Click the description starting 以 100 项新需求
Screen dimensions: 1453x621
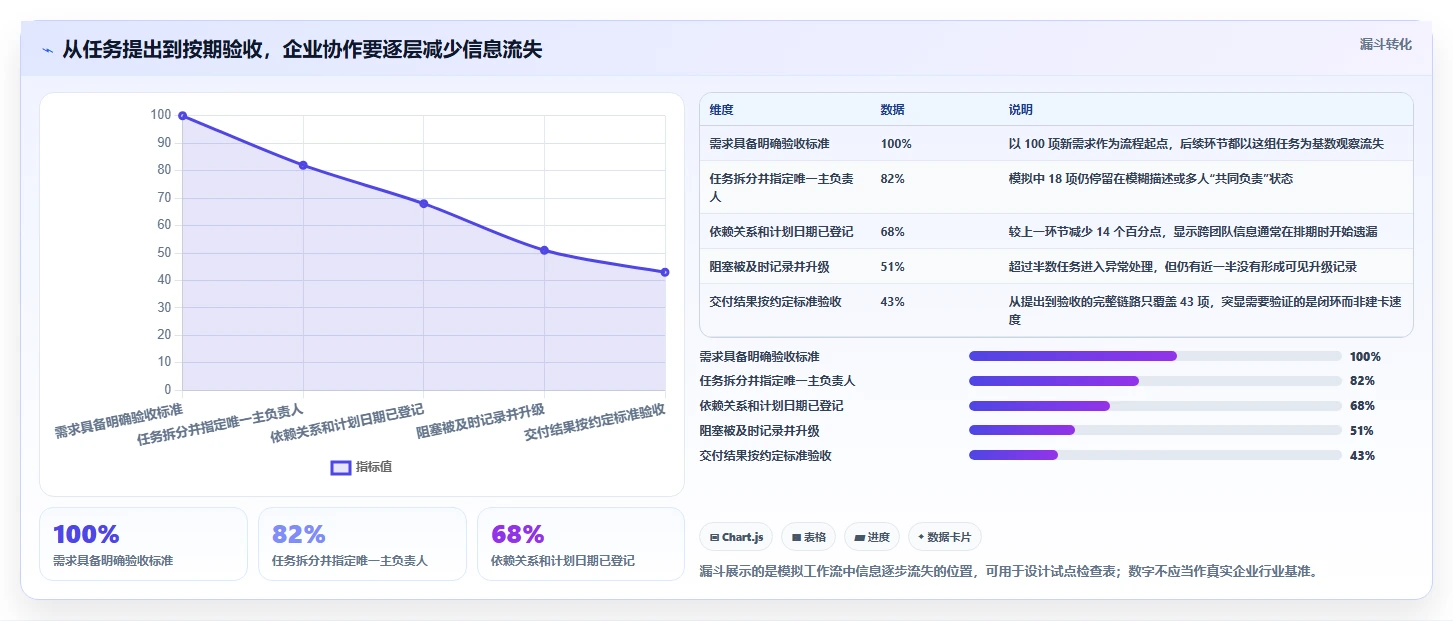tap(1196, 144)
